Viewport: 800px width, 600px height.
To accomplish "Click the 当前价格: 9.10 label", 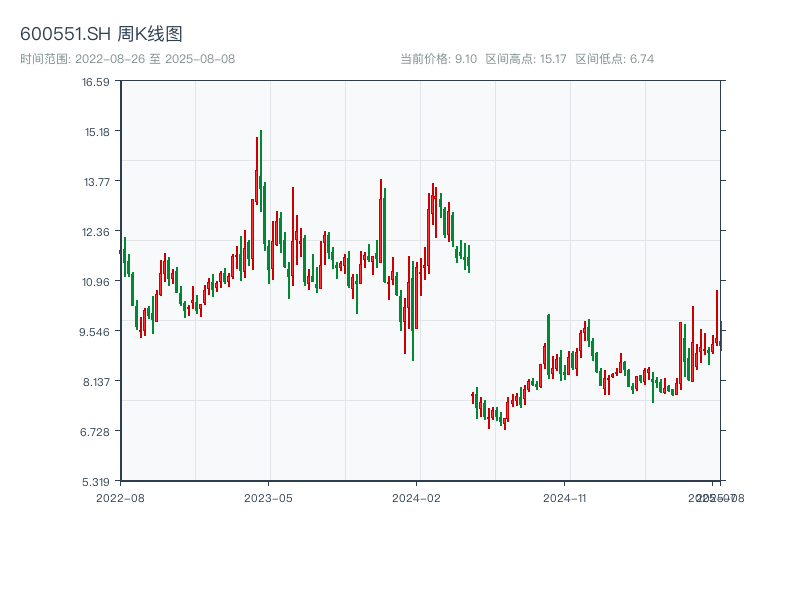I will pos(438,59).
